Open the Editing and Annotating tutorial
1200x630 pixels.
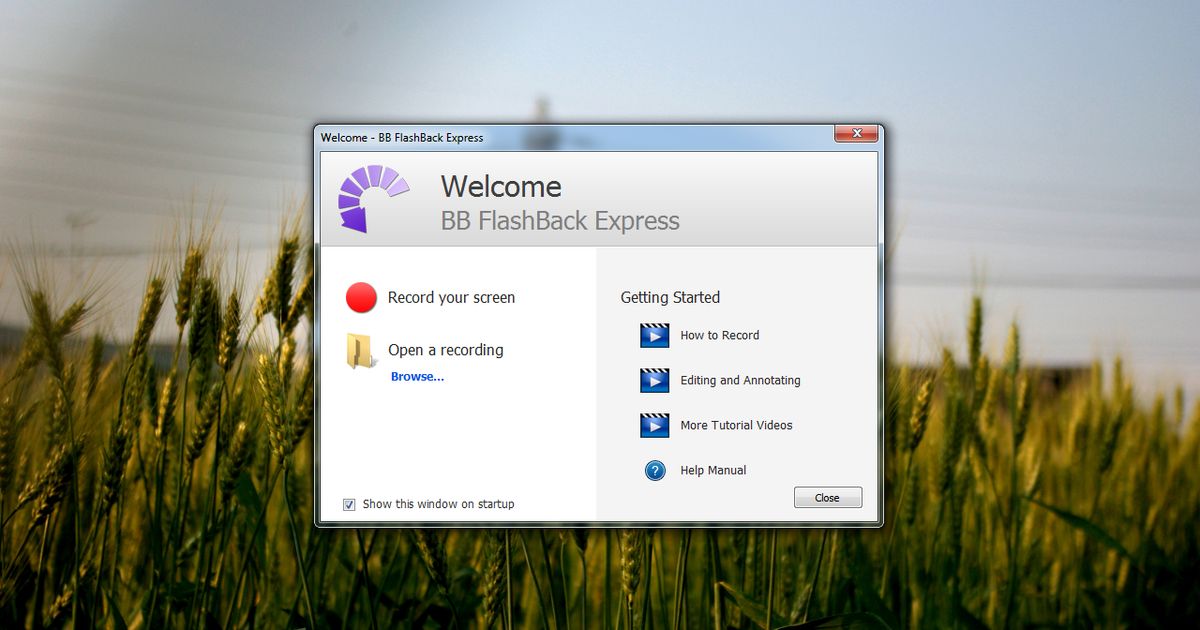click(740, 380)
